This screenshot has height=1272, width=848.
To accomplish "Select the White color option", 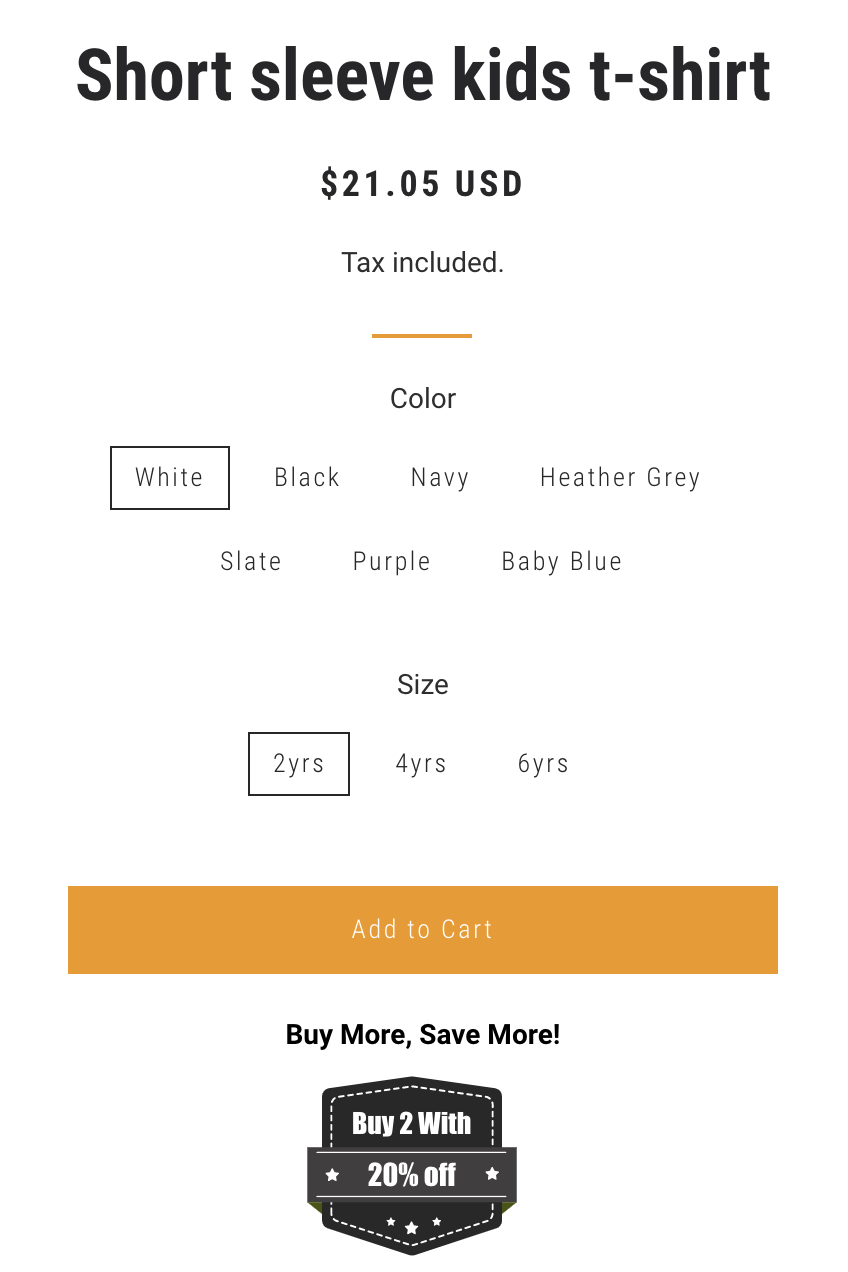I will (x=170, y=478).
